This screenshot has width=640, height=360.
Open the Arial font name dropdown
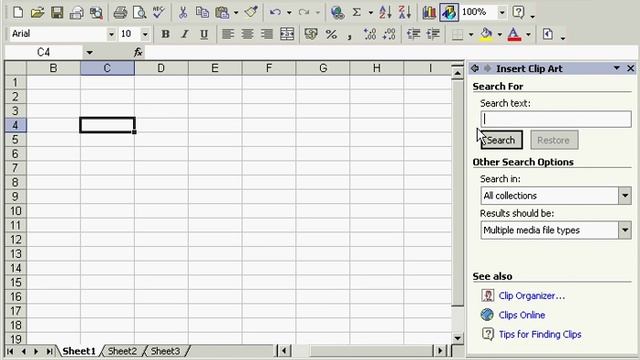[111, 34]
